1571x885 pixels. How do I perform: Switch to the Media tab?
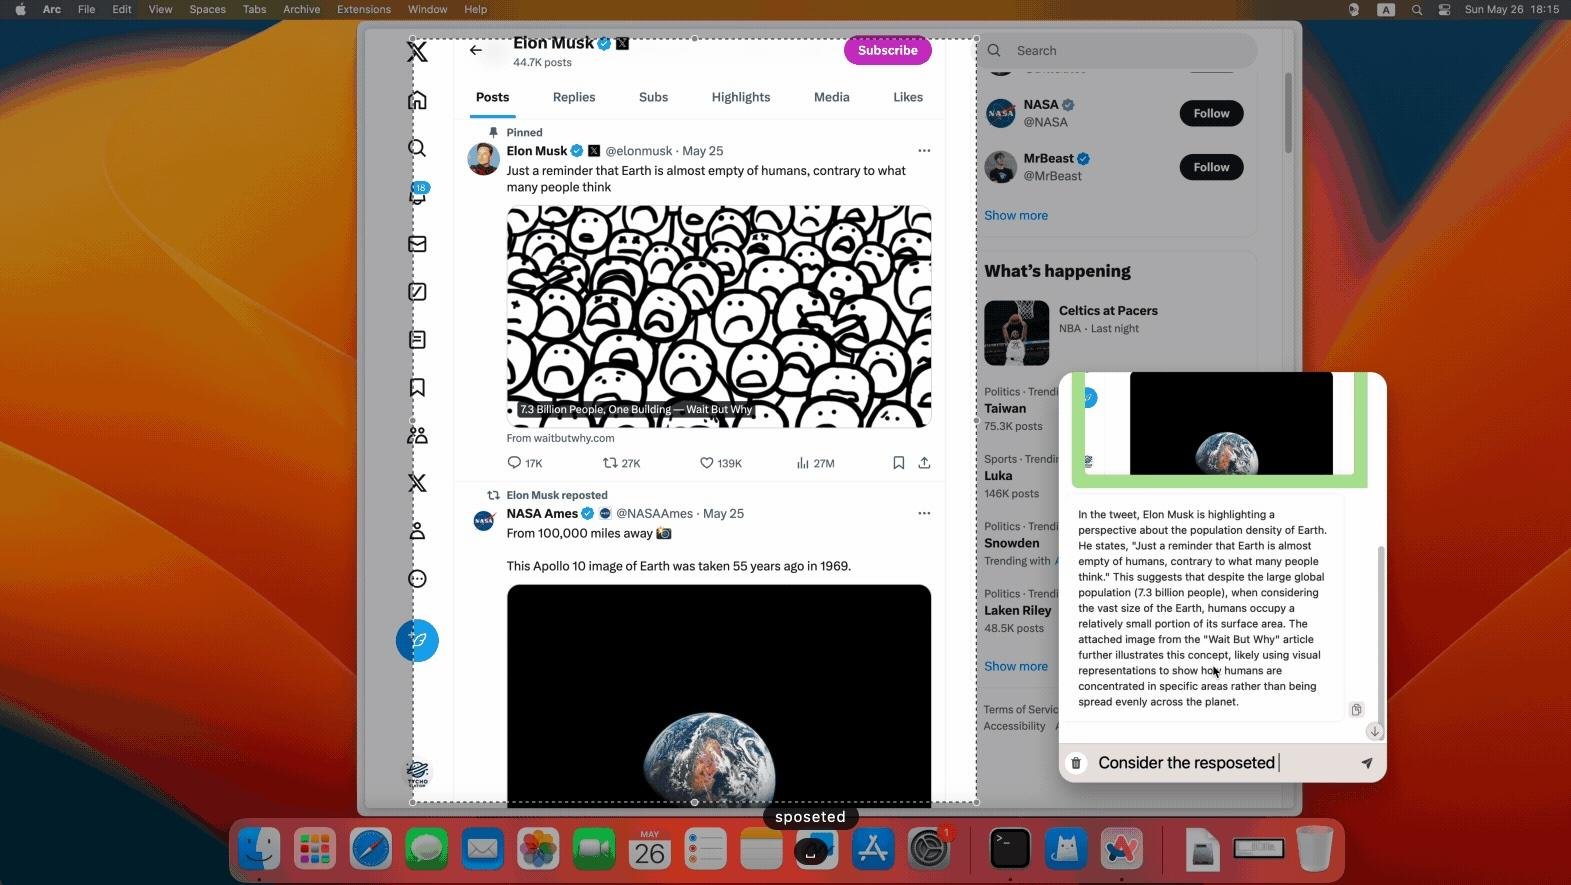point(832,97)
